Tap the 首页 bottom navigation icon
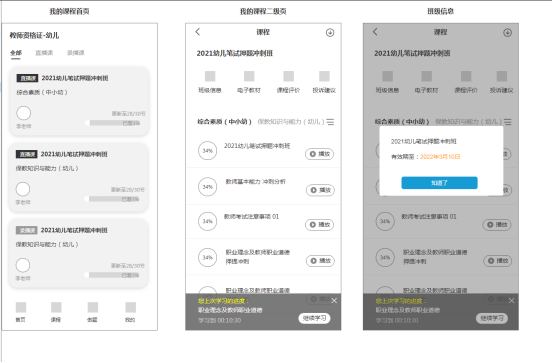This screenshot has height=363, width=553. [x=21, y=307]
